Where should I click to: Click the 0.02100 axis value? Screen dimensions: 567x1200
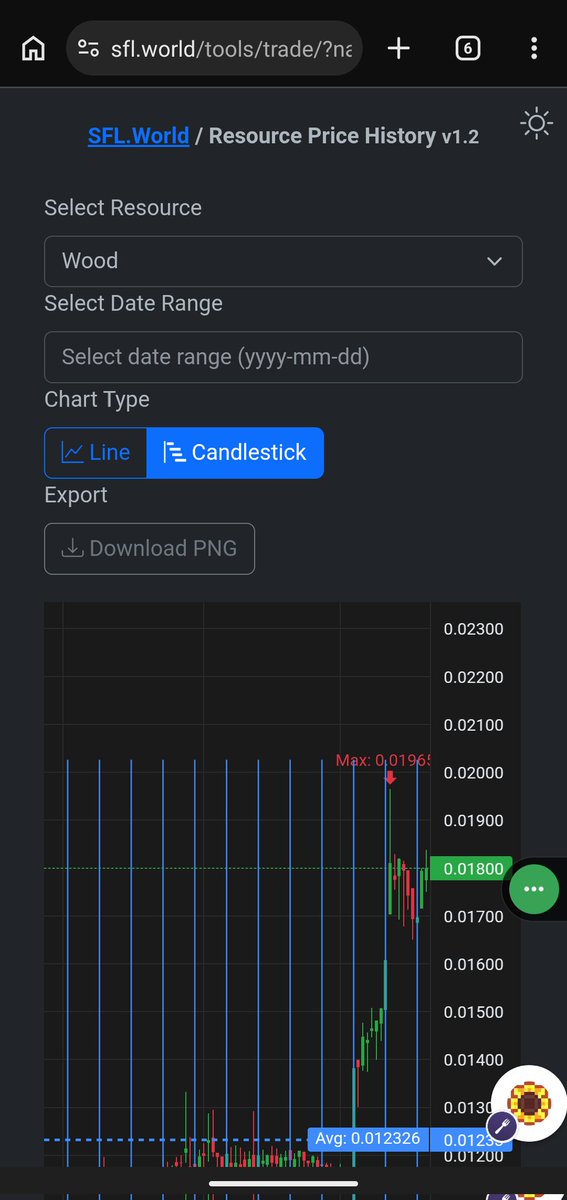pos(473,725)
